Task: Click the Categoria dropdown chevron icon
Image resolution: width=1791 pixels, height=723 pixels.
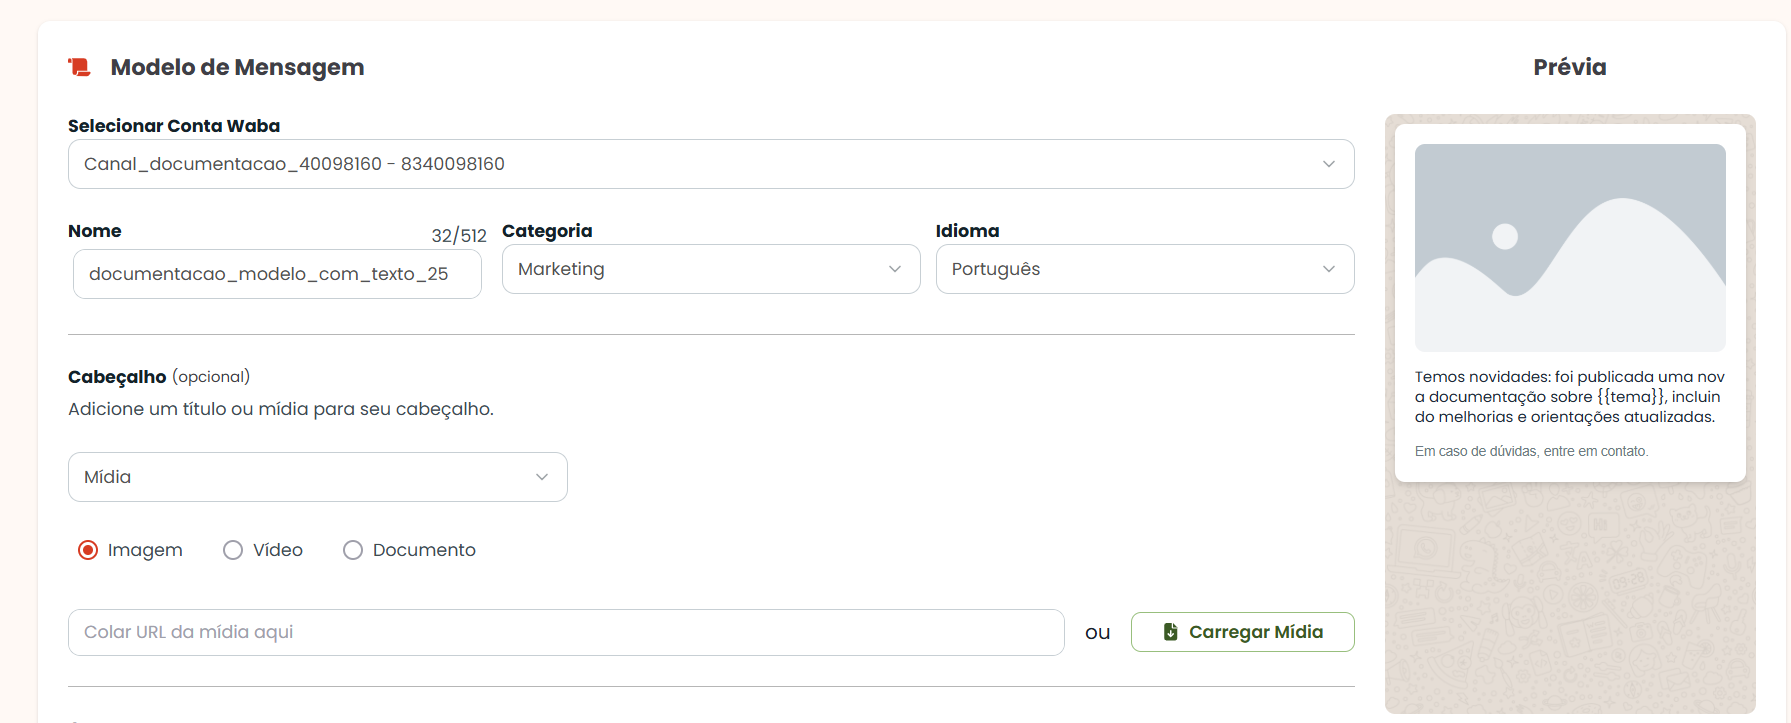Action: coord(894,269)
